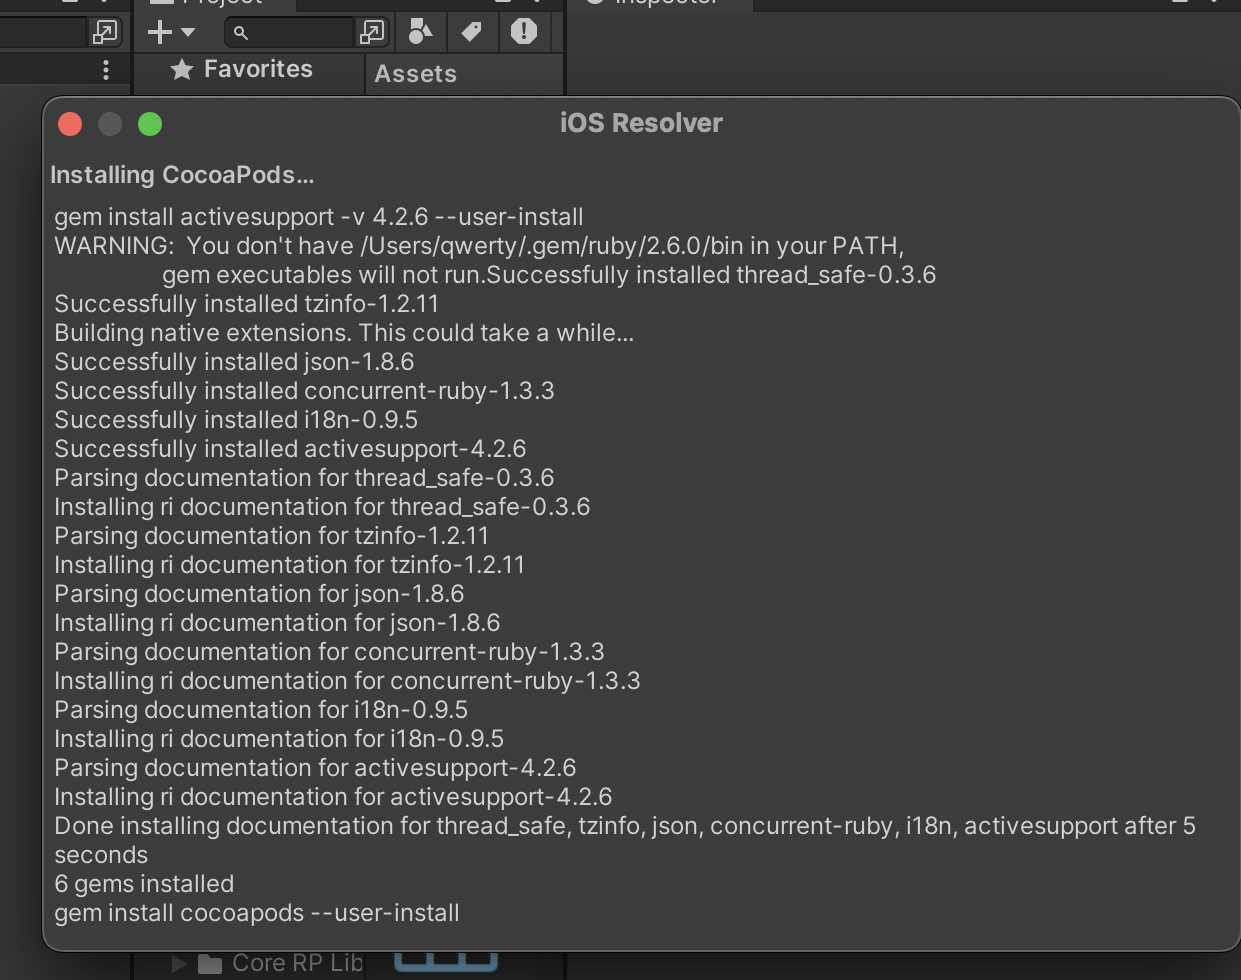Click 'Installing ri documentation for concurrent-ruby-1.3.3' line
Viewport: 1241px width, 980px height.
pyautogui.click(x=347, y=681)
